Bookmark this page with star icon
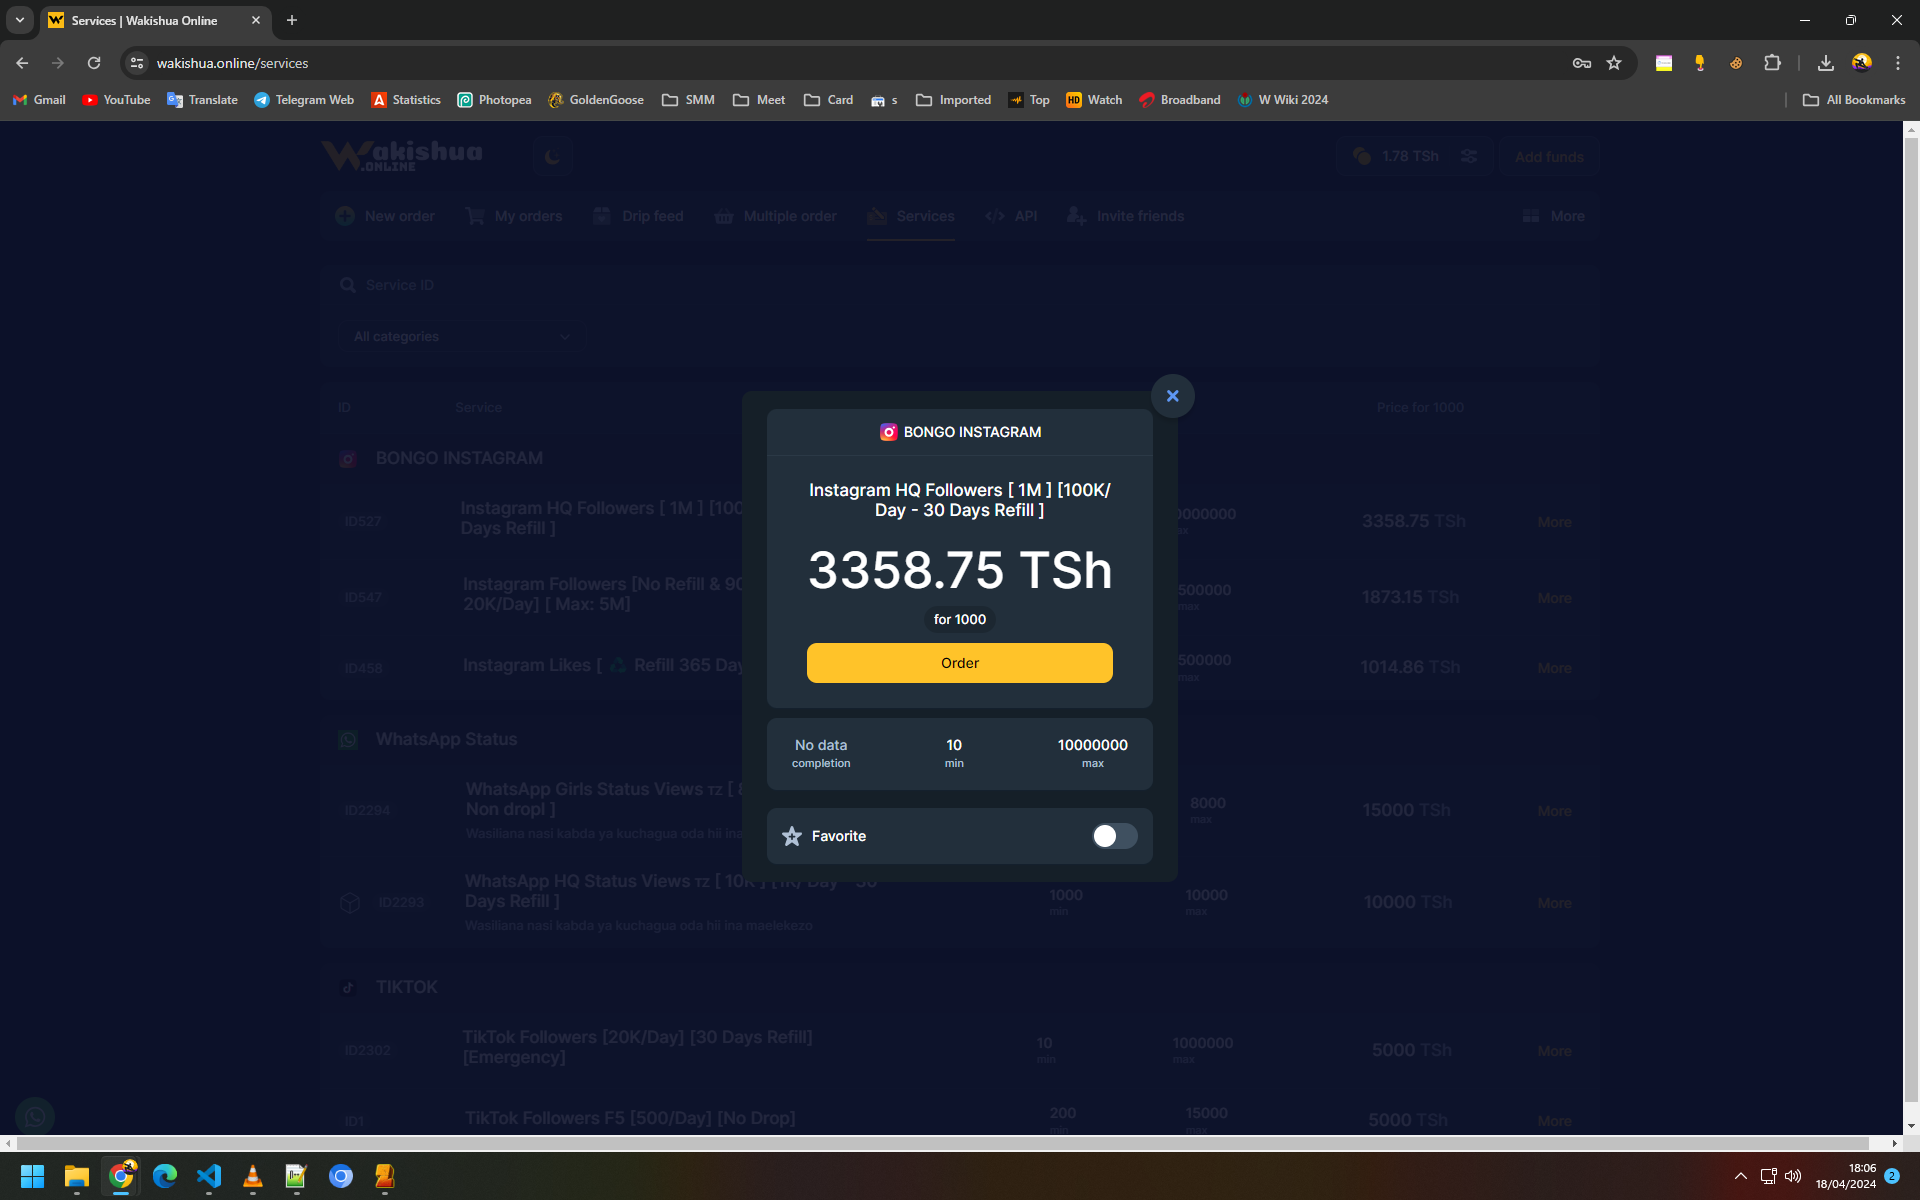The width and height of the screenshot is (1920, 1200). 1614,63
